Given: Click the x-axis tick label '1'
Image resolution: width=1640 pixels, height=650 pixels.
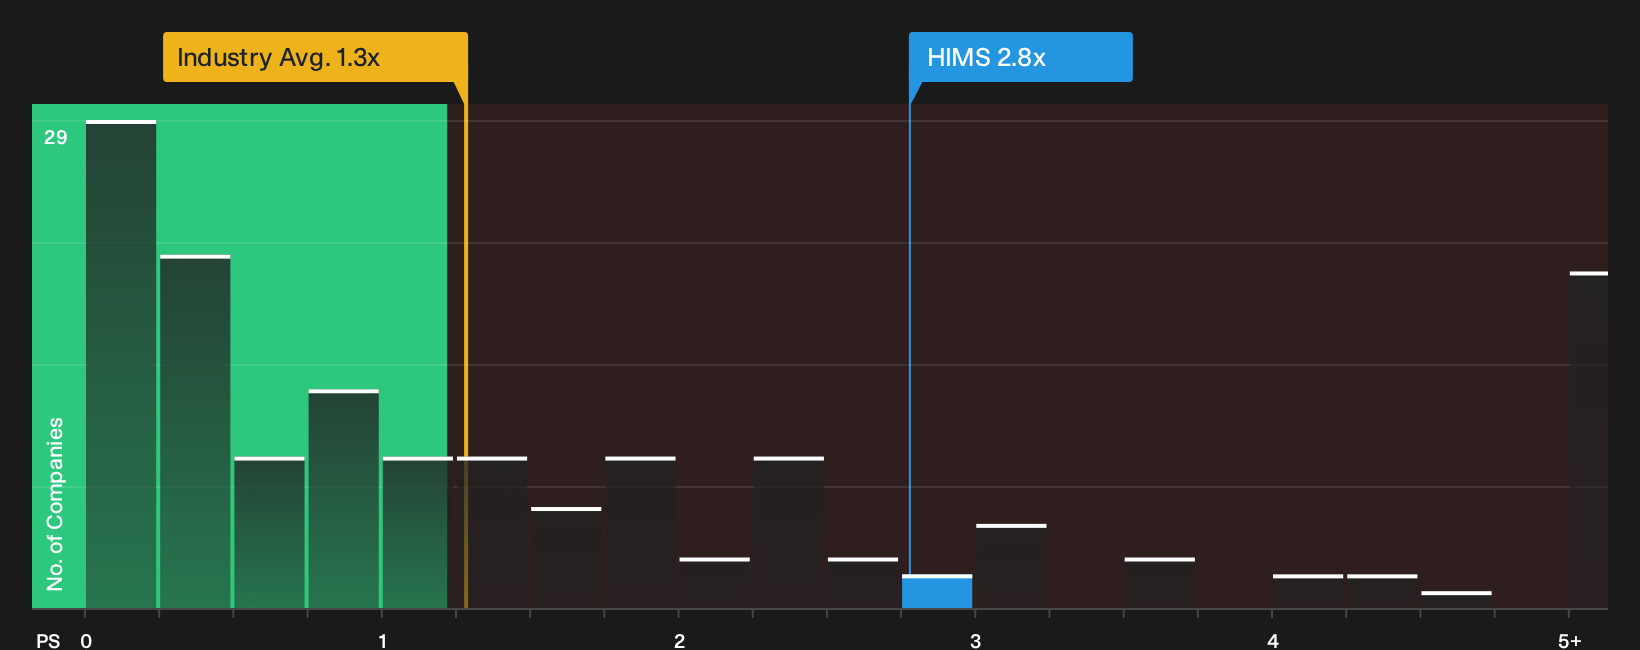Looking at the screenshot, I should point(382,640).
